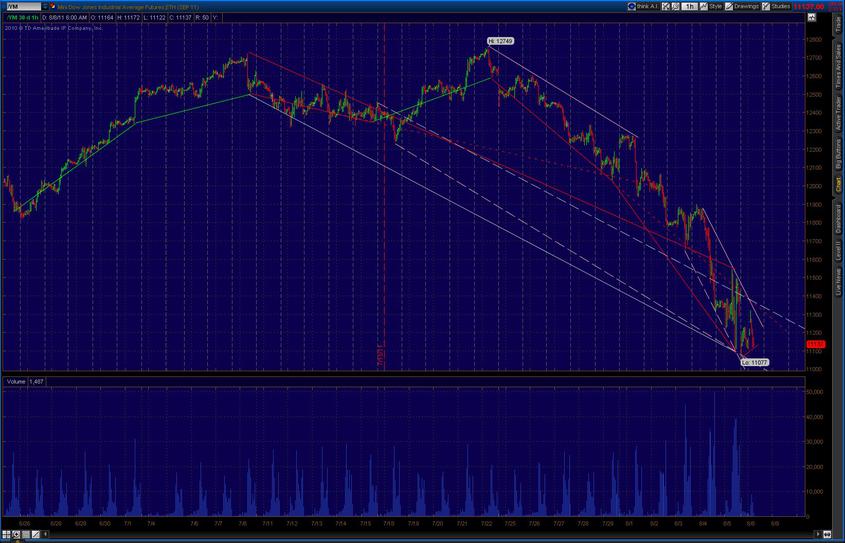The height and width of the screenshot is (543, 845).
Task: Open the Dashboard side tab
Action: coord(838,227)
